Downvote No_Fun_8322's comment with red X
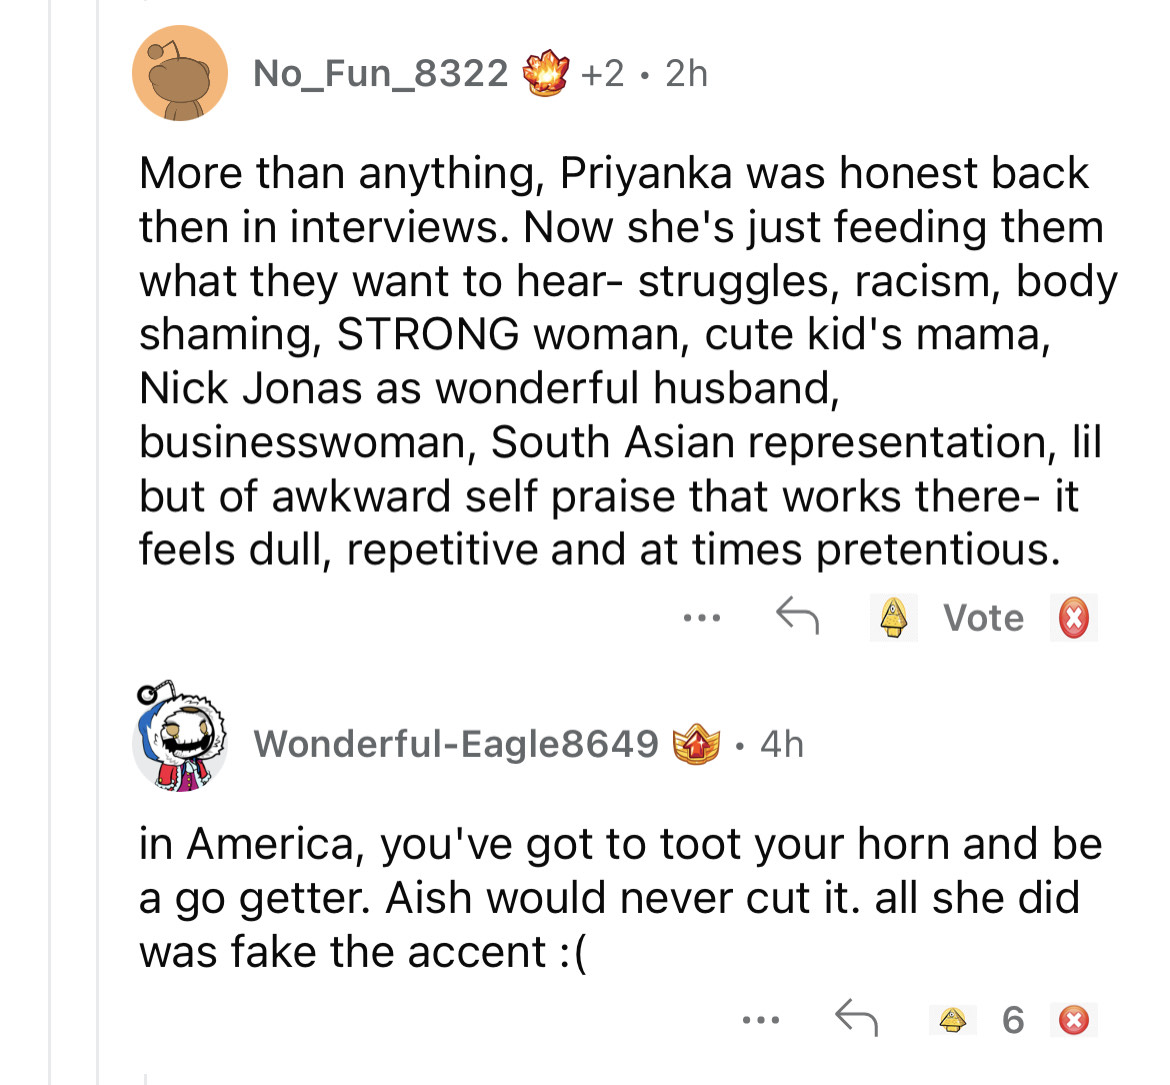 point(1073,617)
